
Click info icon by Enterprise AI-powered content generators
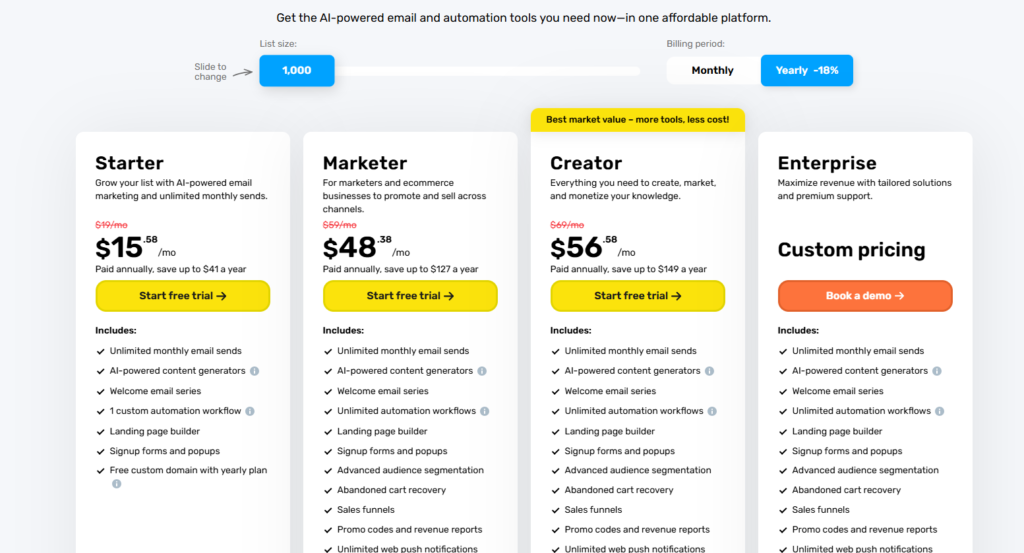point(937,371)
